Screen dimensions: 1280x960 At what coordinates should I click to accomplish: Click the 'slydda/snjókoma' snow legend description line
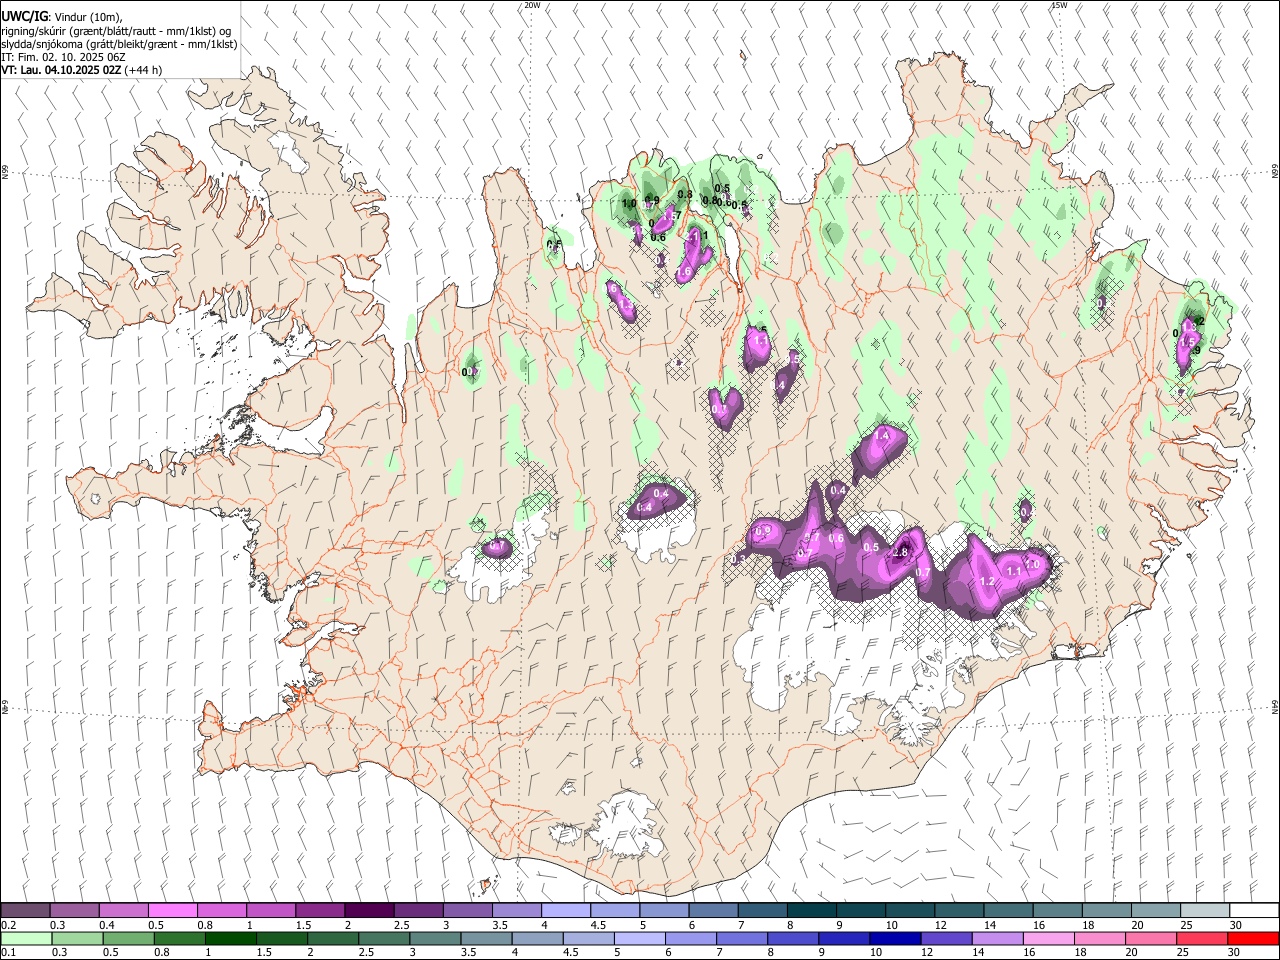tap(118, 44)
